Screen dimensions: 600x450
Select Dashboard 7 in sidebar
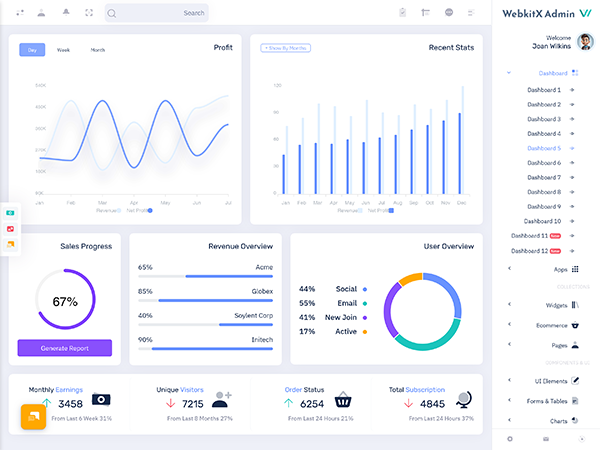pyautogui.click(x=544, y=177)
